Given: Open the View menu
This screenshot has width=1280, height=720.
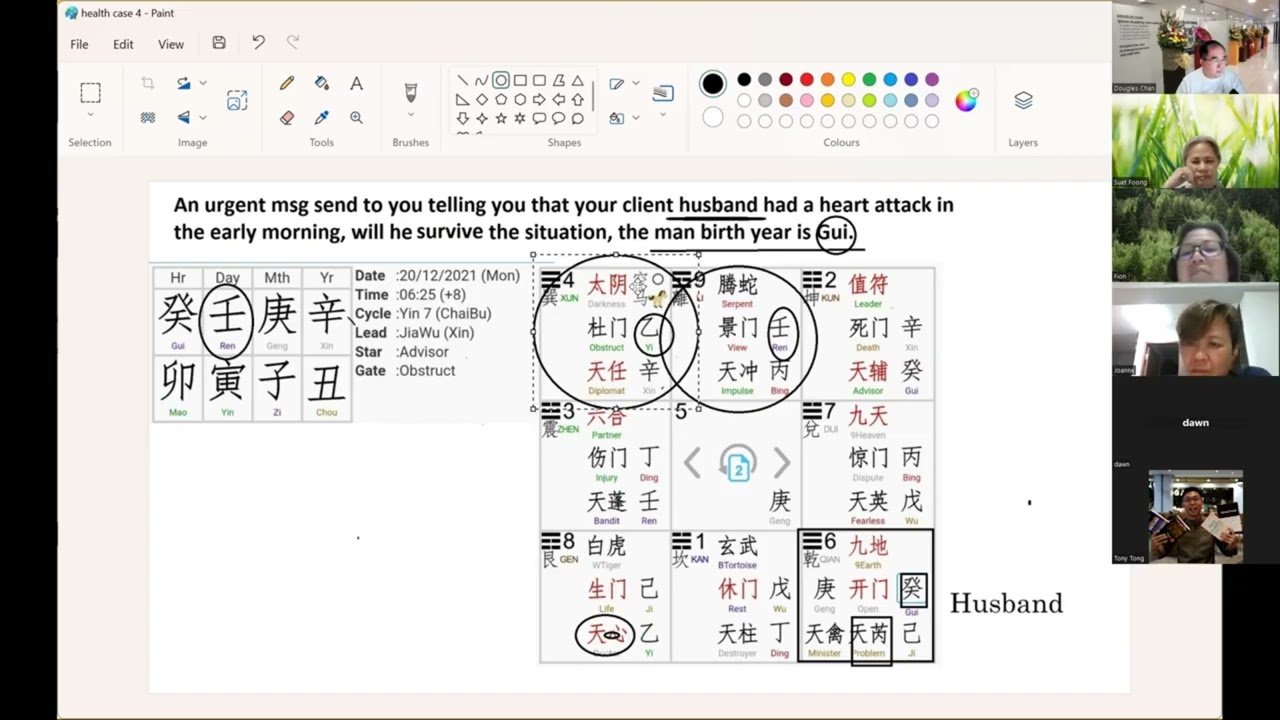Looking at the screenshot, I should coord(171,44).
